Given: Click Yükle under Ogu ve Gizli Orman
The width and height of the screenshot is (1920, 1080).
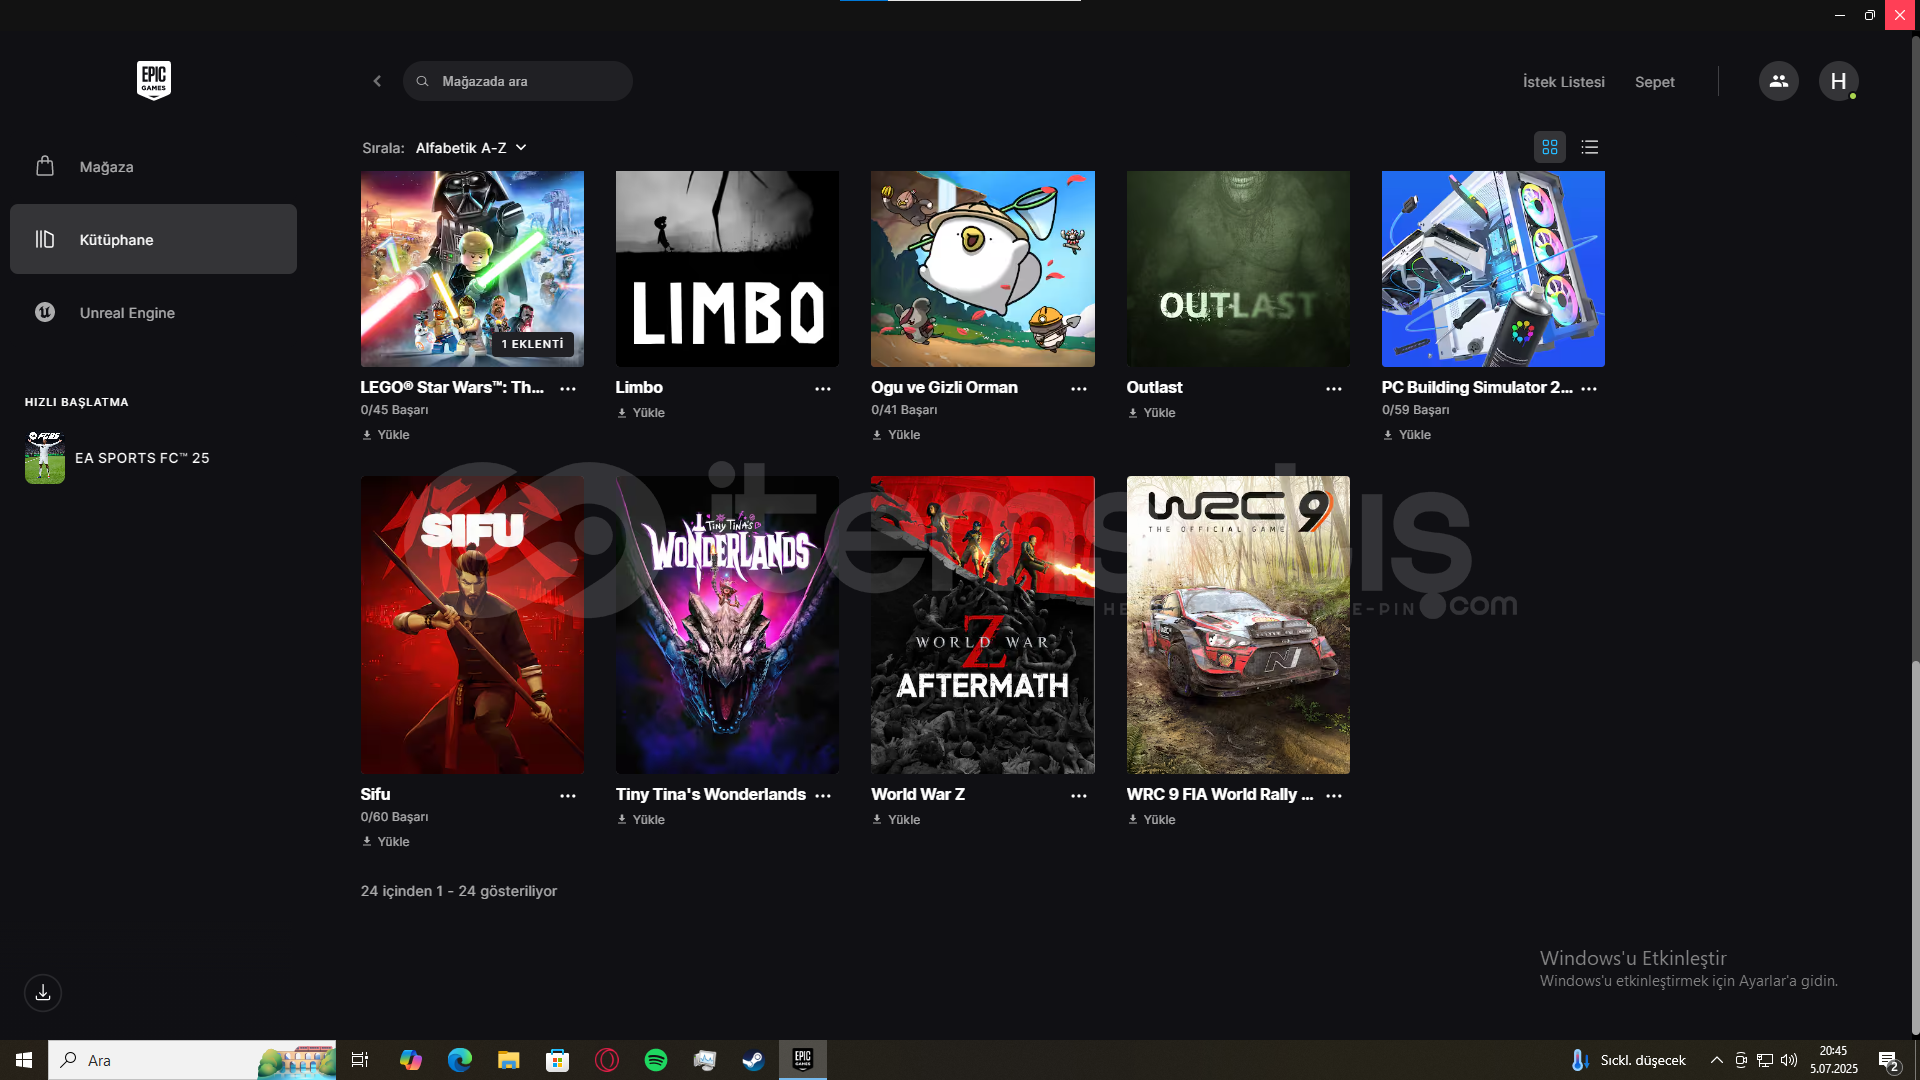Looking at the screenshot, I should click(896, 435).
